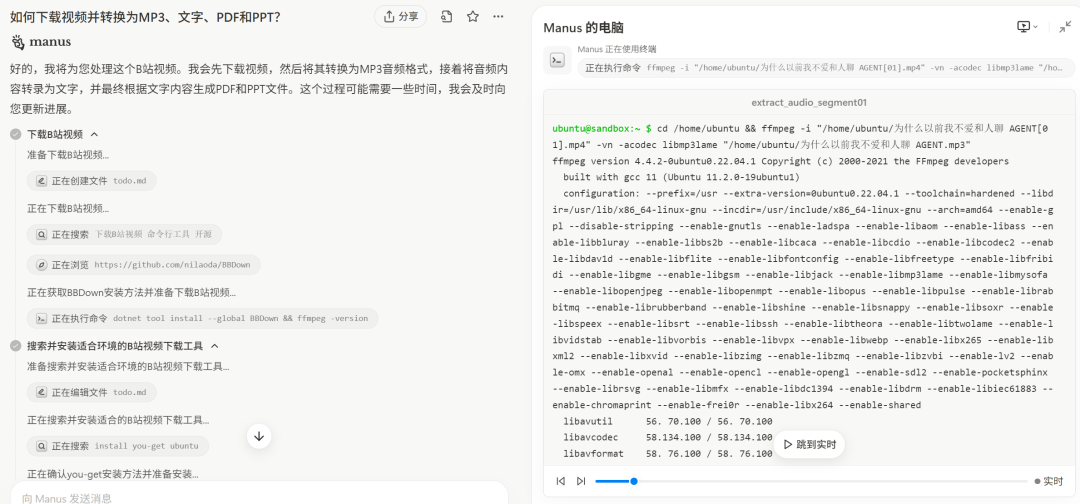Screen dimensions: 1080x504
Task: Skip to previous step in playback
Action: [561, 481]
